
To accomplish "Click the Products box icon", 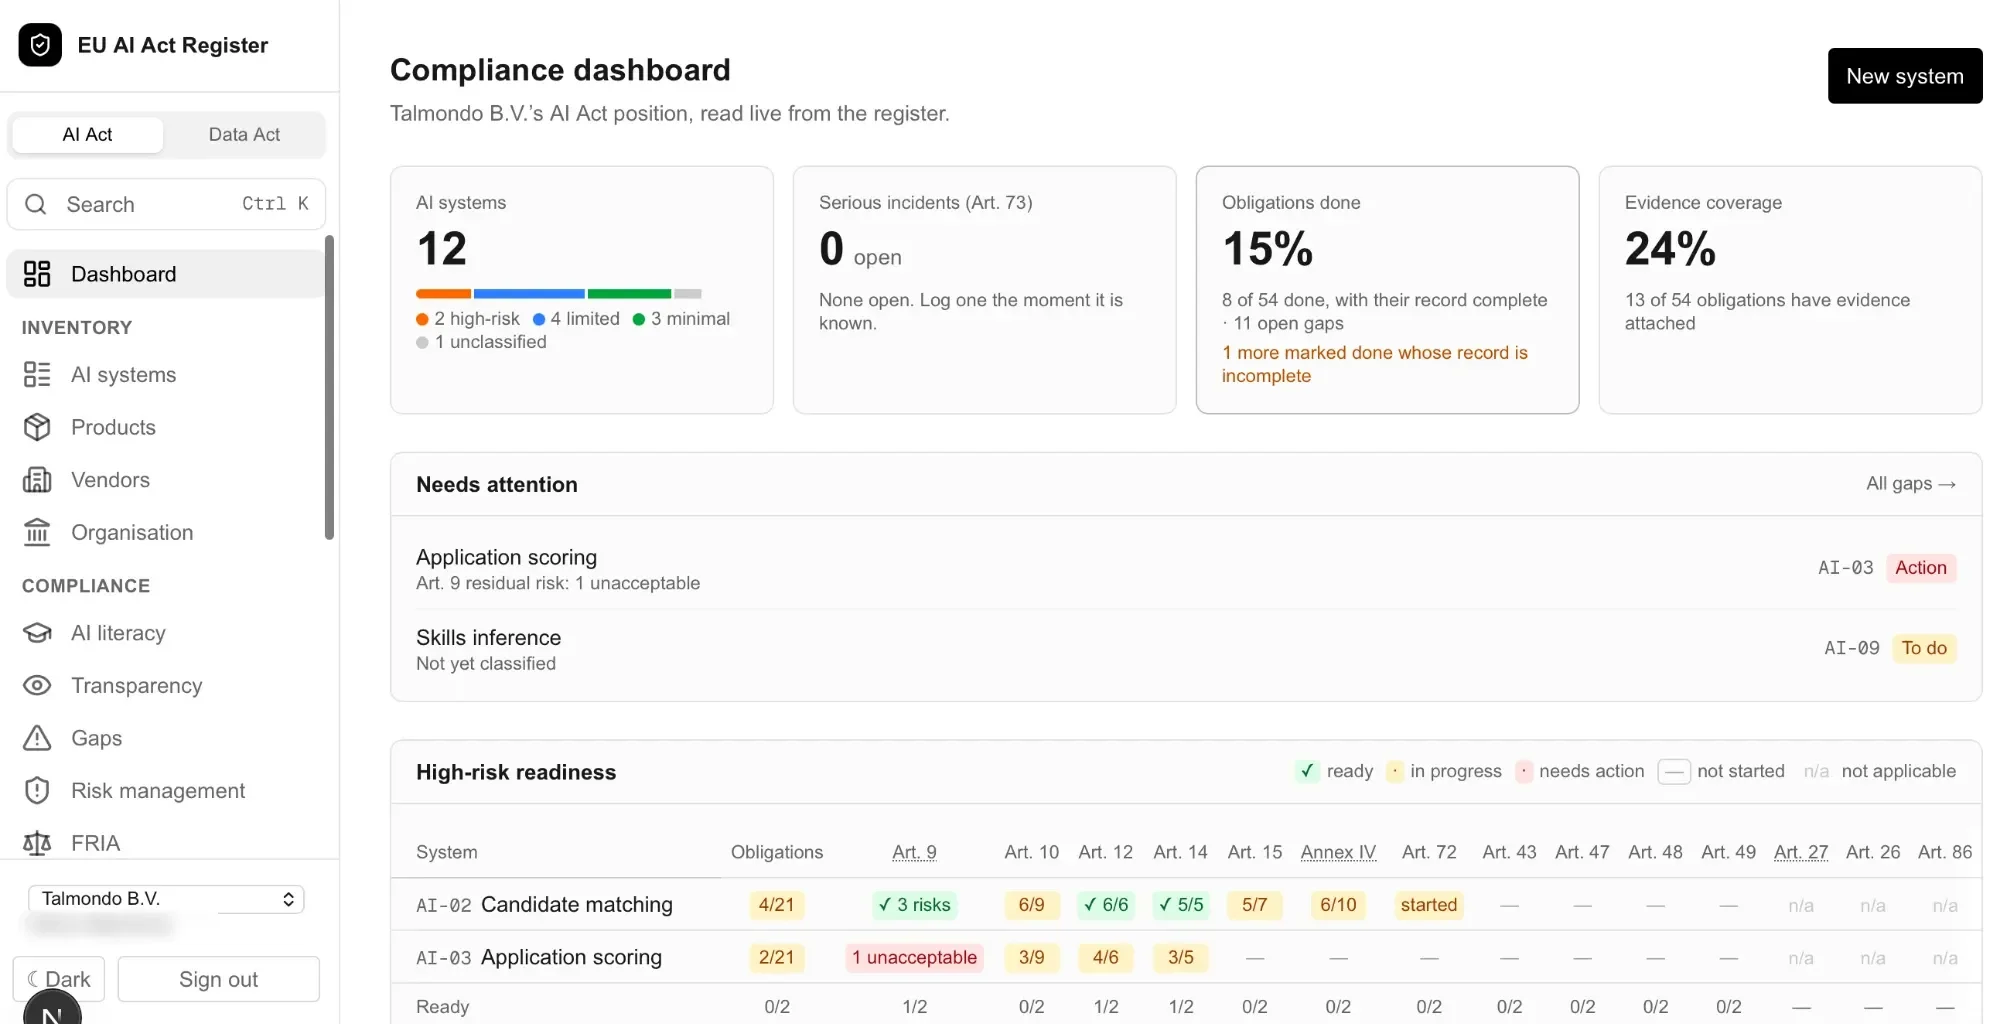I will (37, 427).
